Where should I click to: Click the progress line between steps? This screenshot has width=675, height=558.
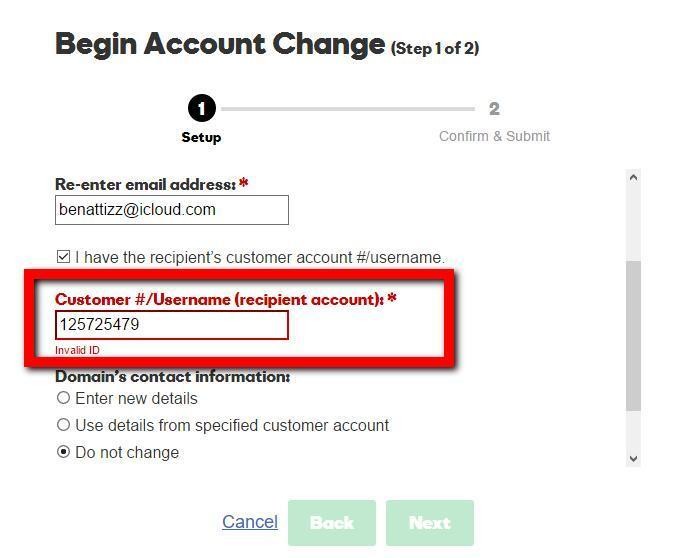(x=347, y=109)
